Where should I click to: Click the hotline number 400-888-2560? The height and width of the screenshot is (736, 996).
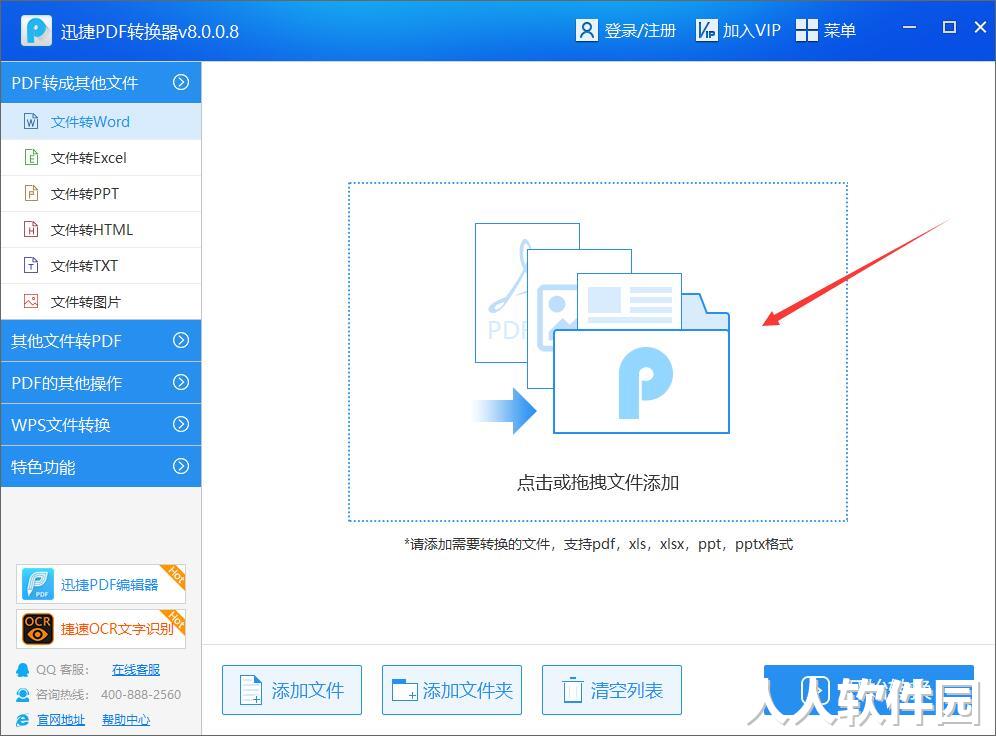click(x=141, y=695)
